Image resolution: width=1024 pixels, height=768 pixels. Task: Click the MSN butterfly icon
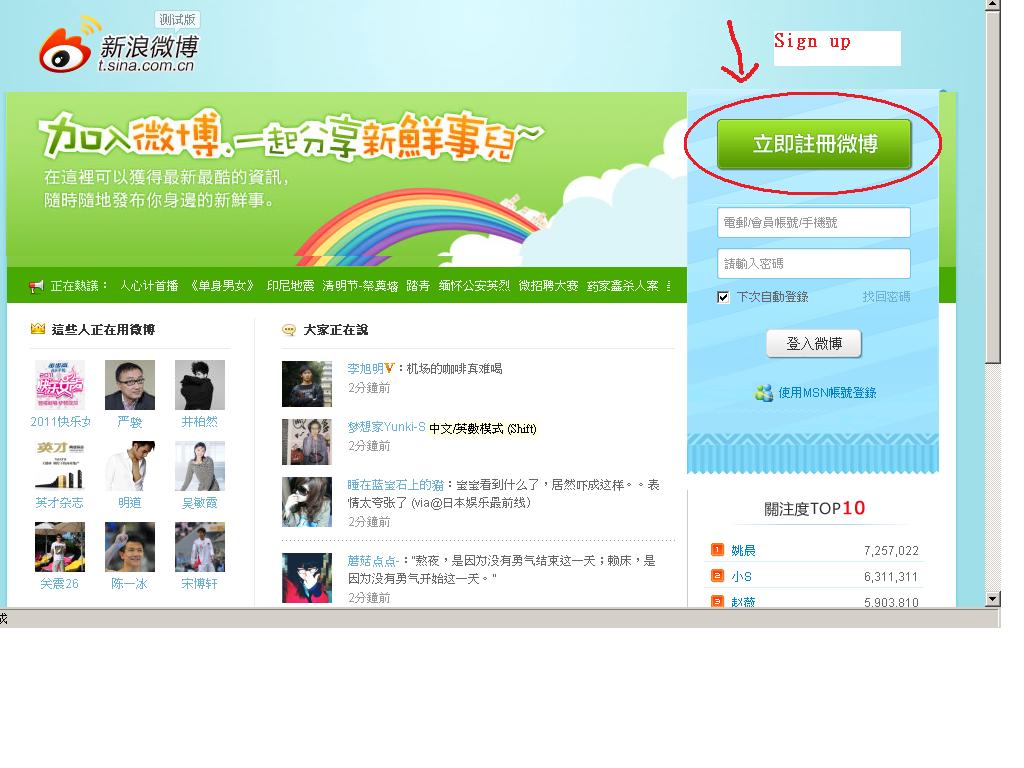[x=763, y=392]
